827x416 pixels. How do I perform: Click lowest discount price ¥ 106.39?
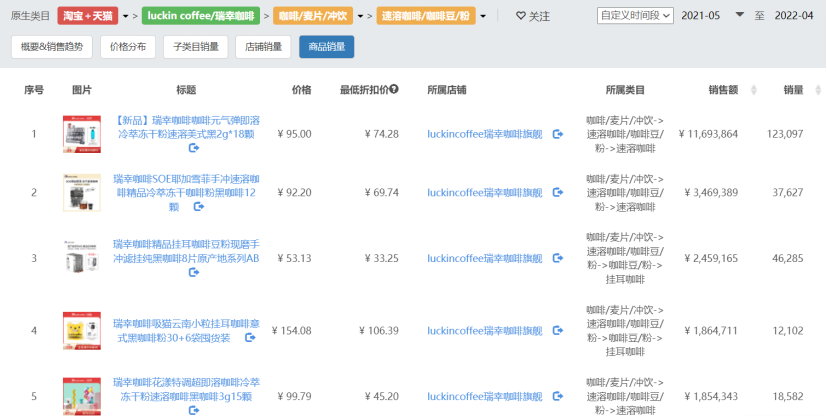click(379, 331)
